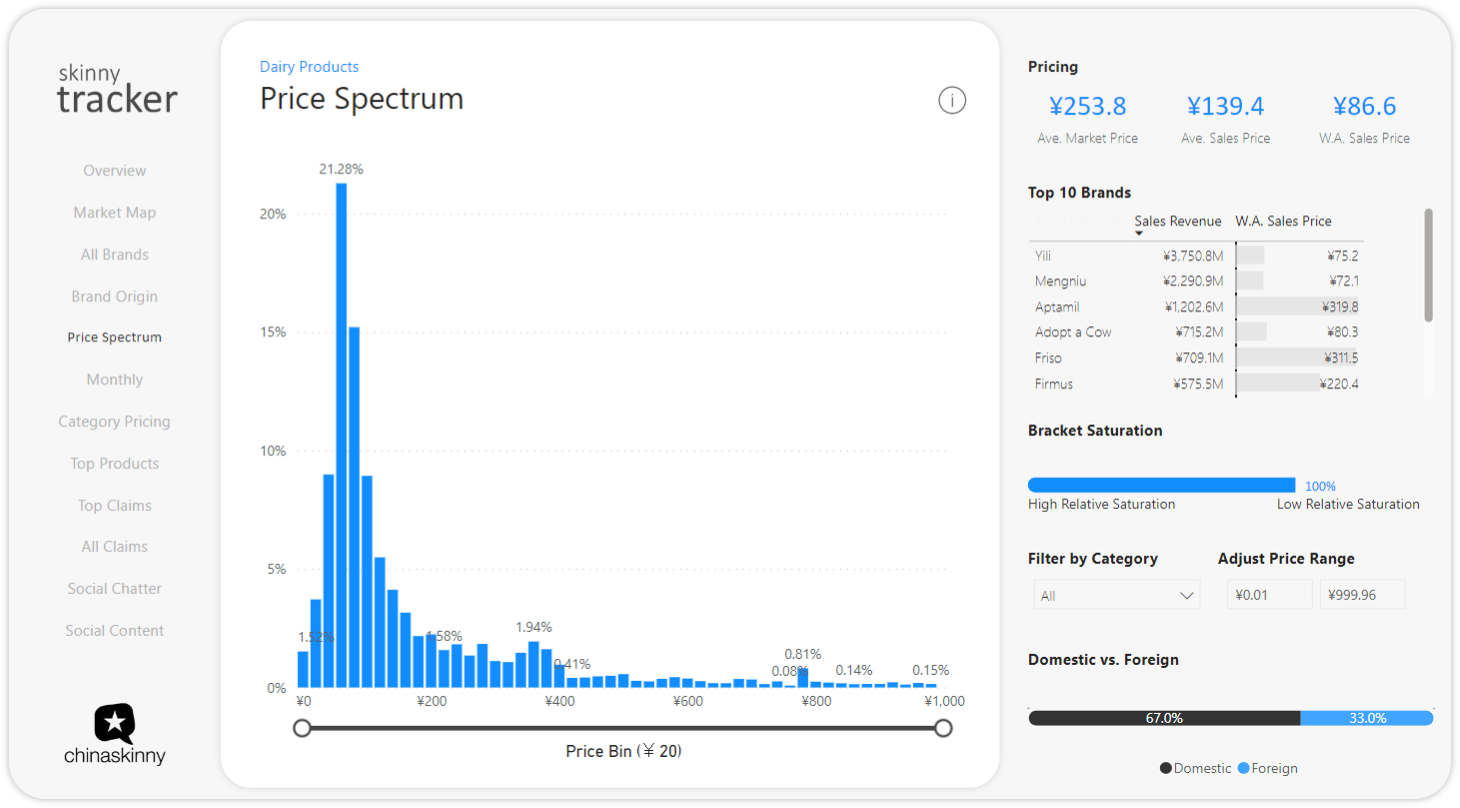
Task: Open All Claims page
Action: coord(114,547)
